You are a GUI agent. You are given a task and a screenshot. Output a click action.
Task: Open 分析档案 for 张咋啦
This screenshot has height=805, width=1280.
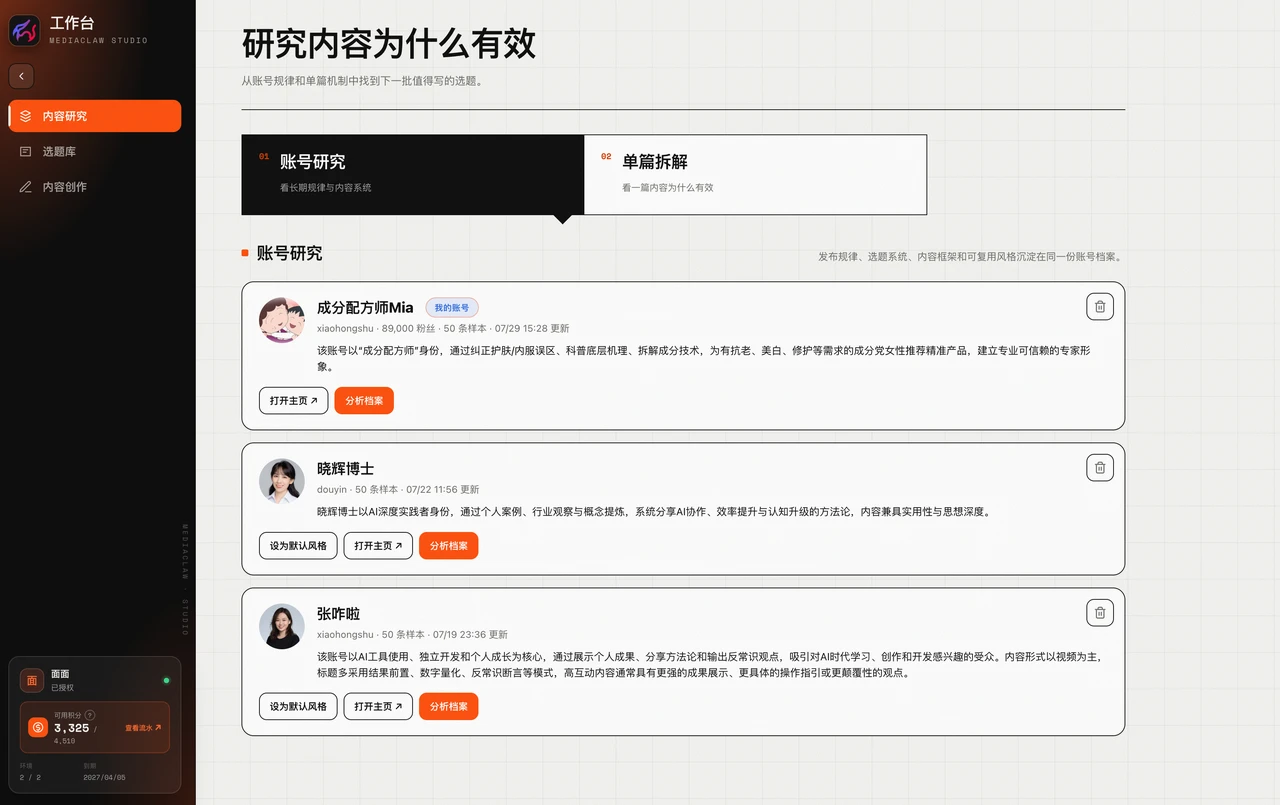449,706
